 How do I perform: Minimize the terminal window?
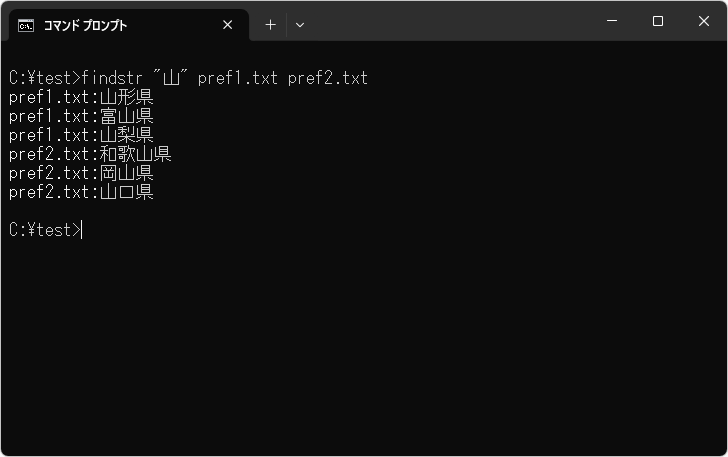611,21
